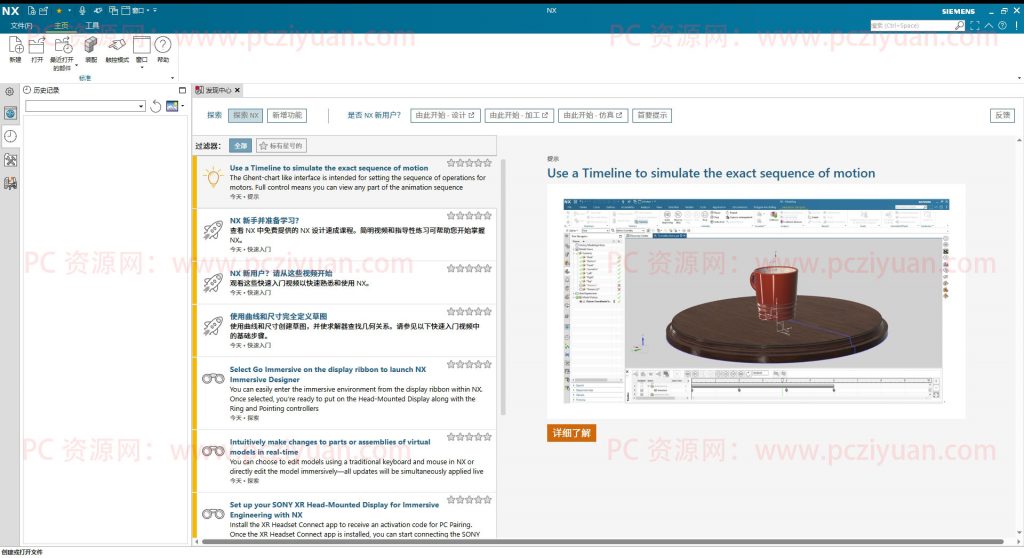
Task: Open dropdown arrow next to image view icon
Action: (182, 106)
